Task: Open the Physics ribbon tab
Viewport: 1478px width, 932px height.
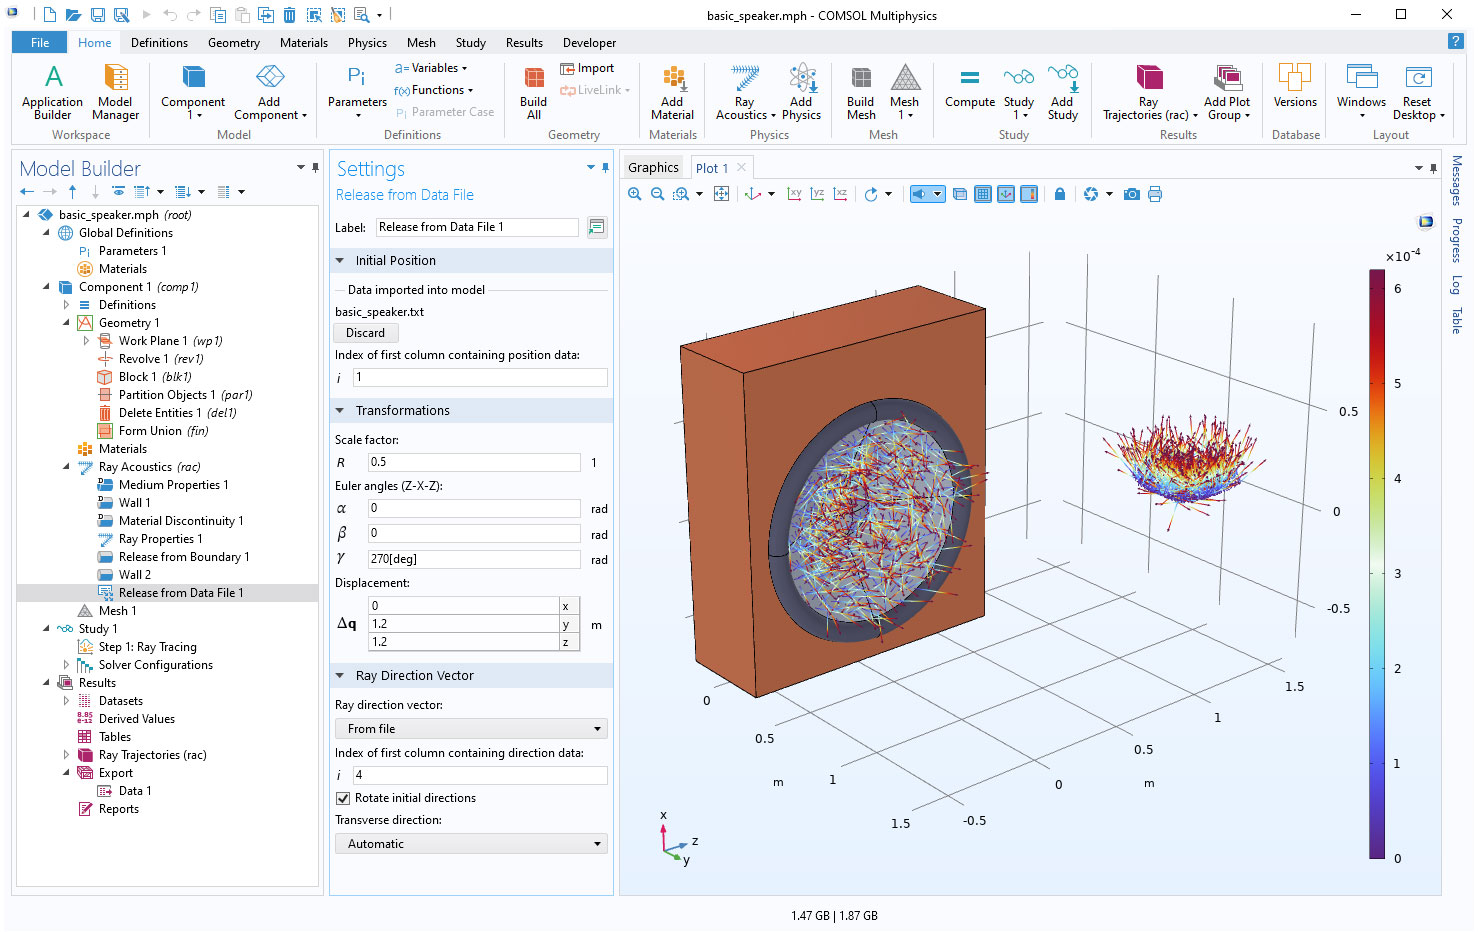Action: tap(367, 43)
